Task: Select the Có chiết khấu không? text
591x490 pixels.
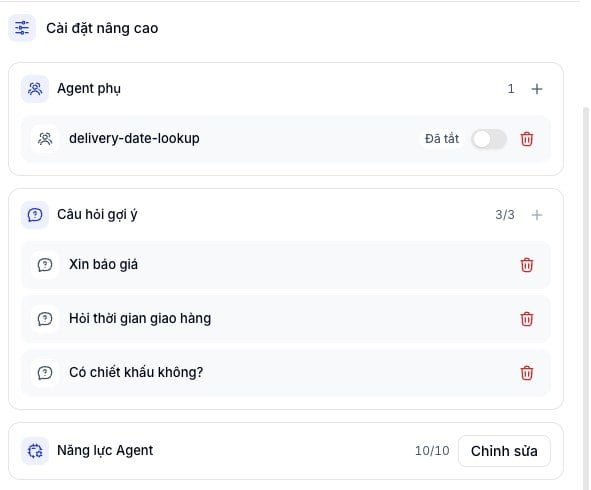Action: click(136, 372)
